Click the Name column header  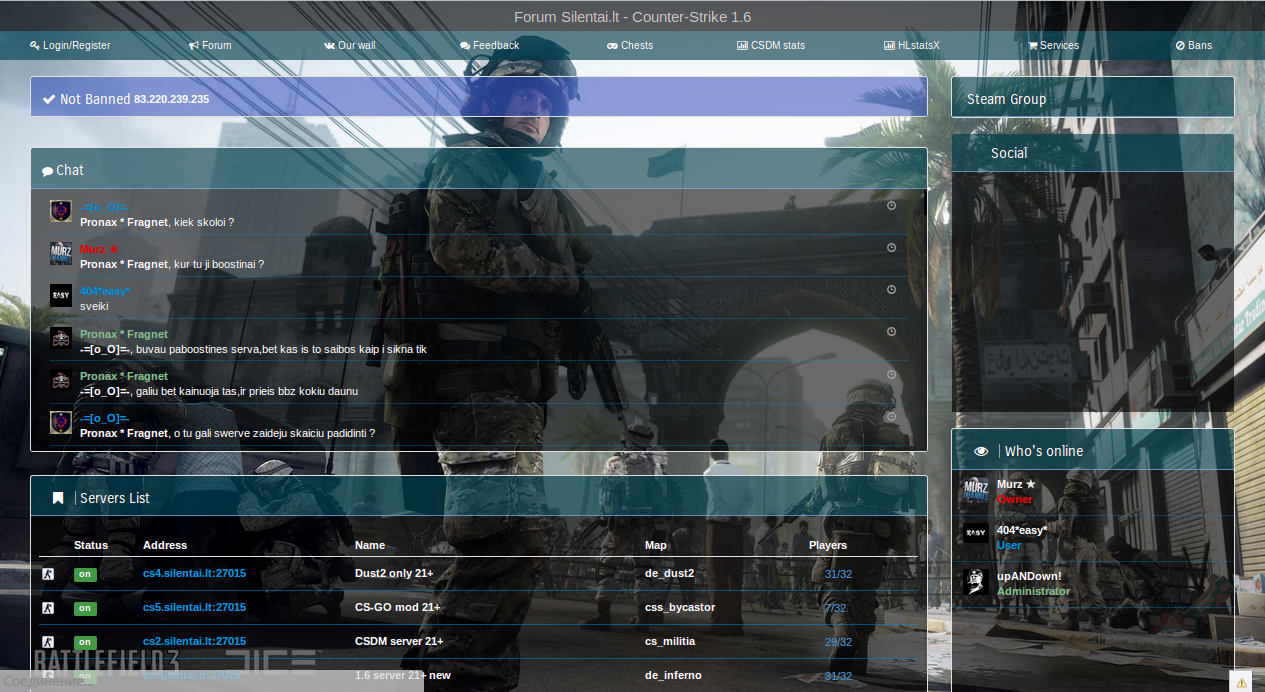click(x=370, y=545)
